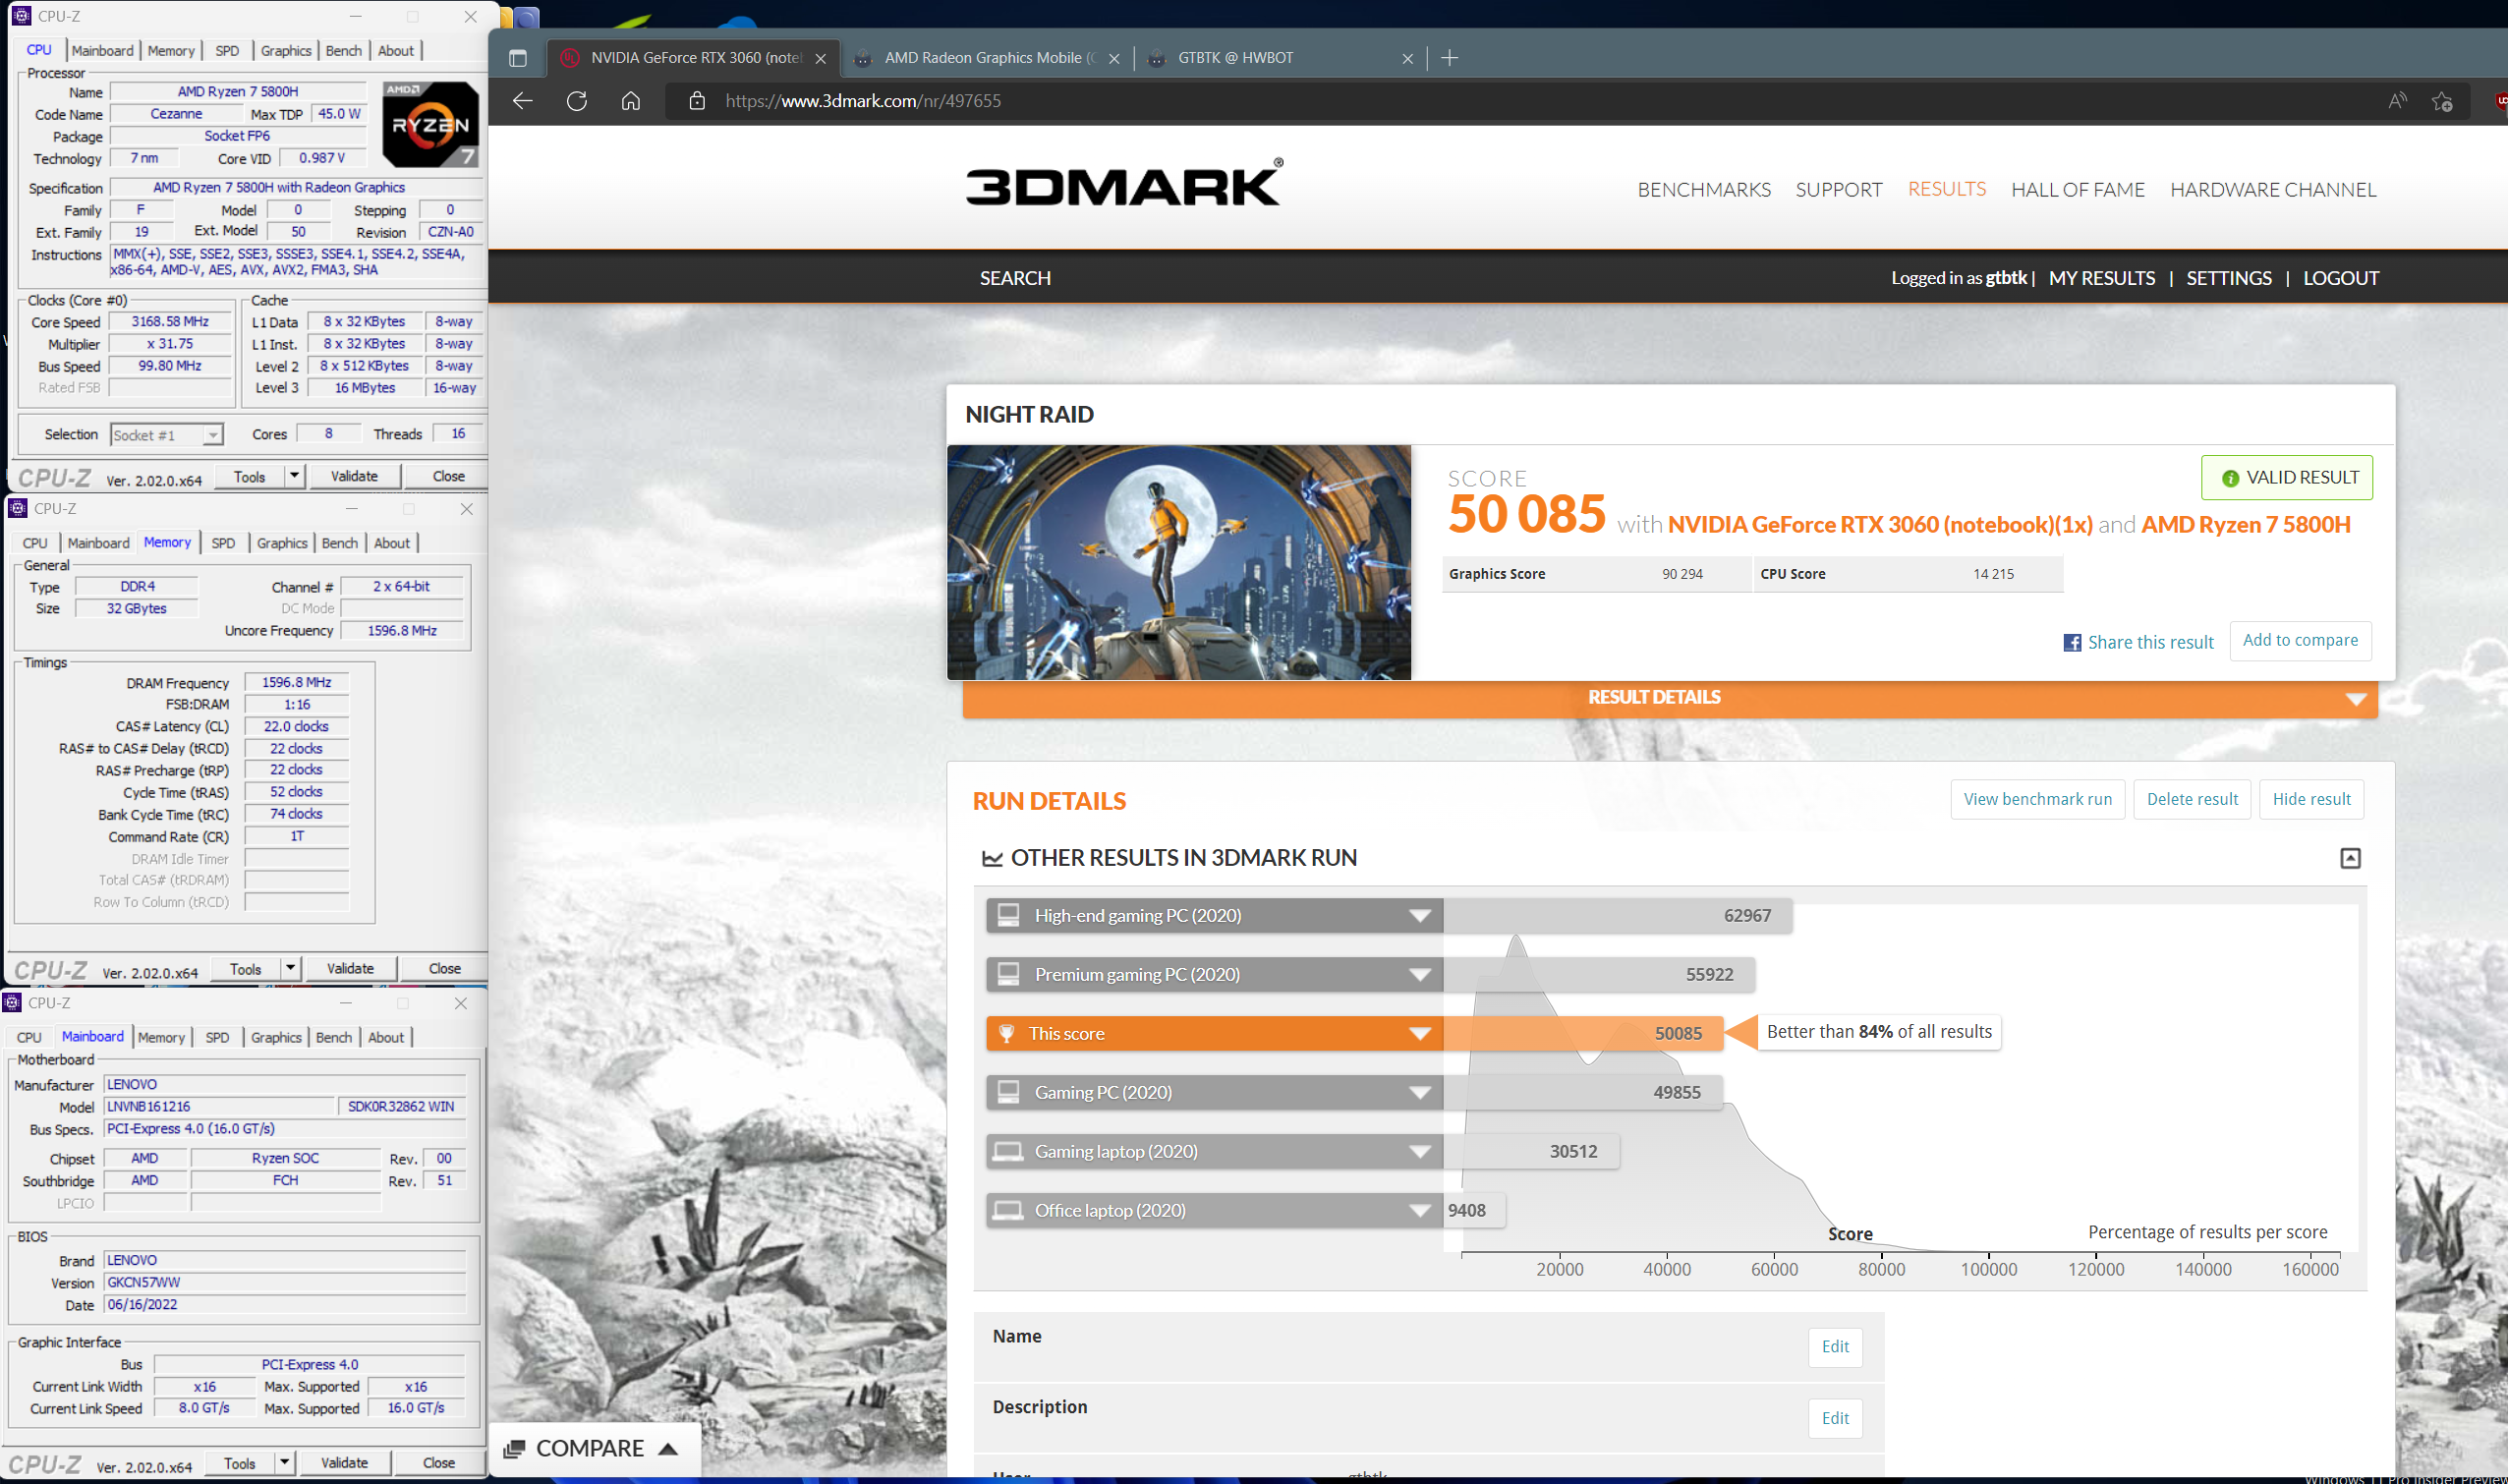Go to browser home page

631,100
